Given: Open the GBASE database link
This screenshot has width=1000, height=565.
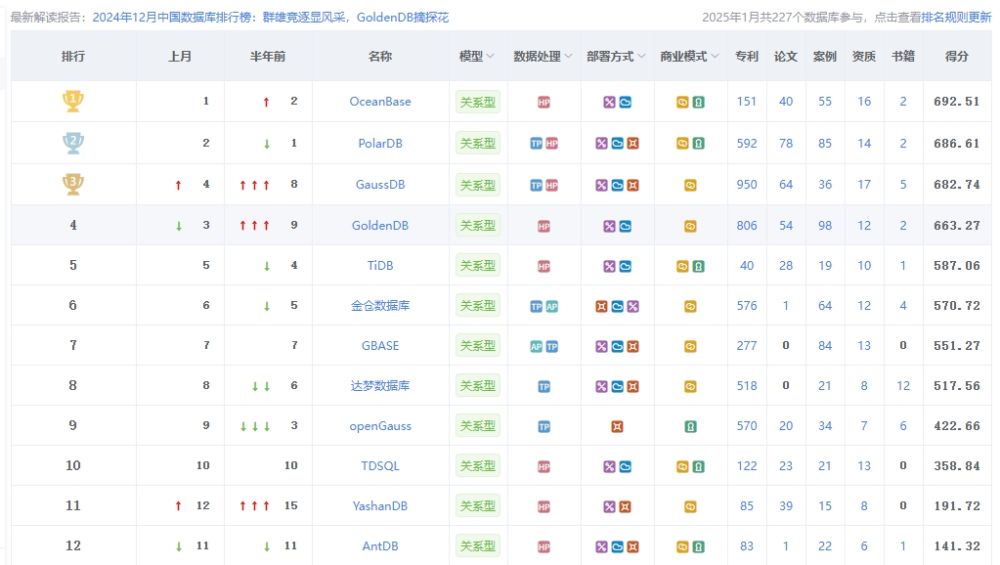Looking at the screenshot, I should pos(380,346).
